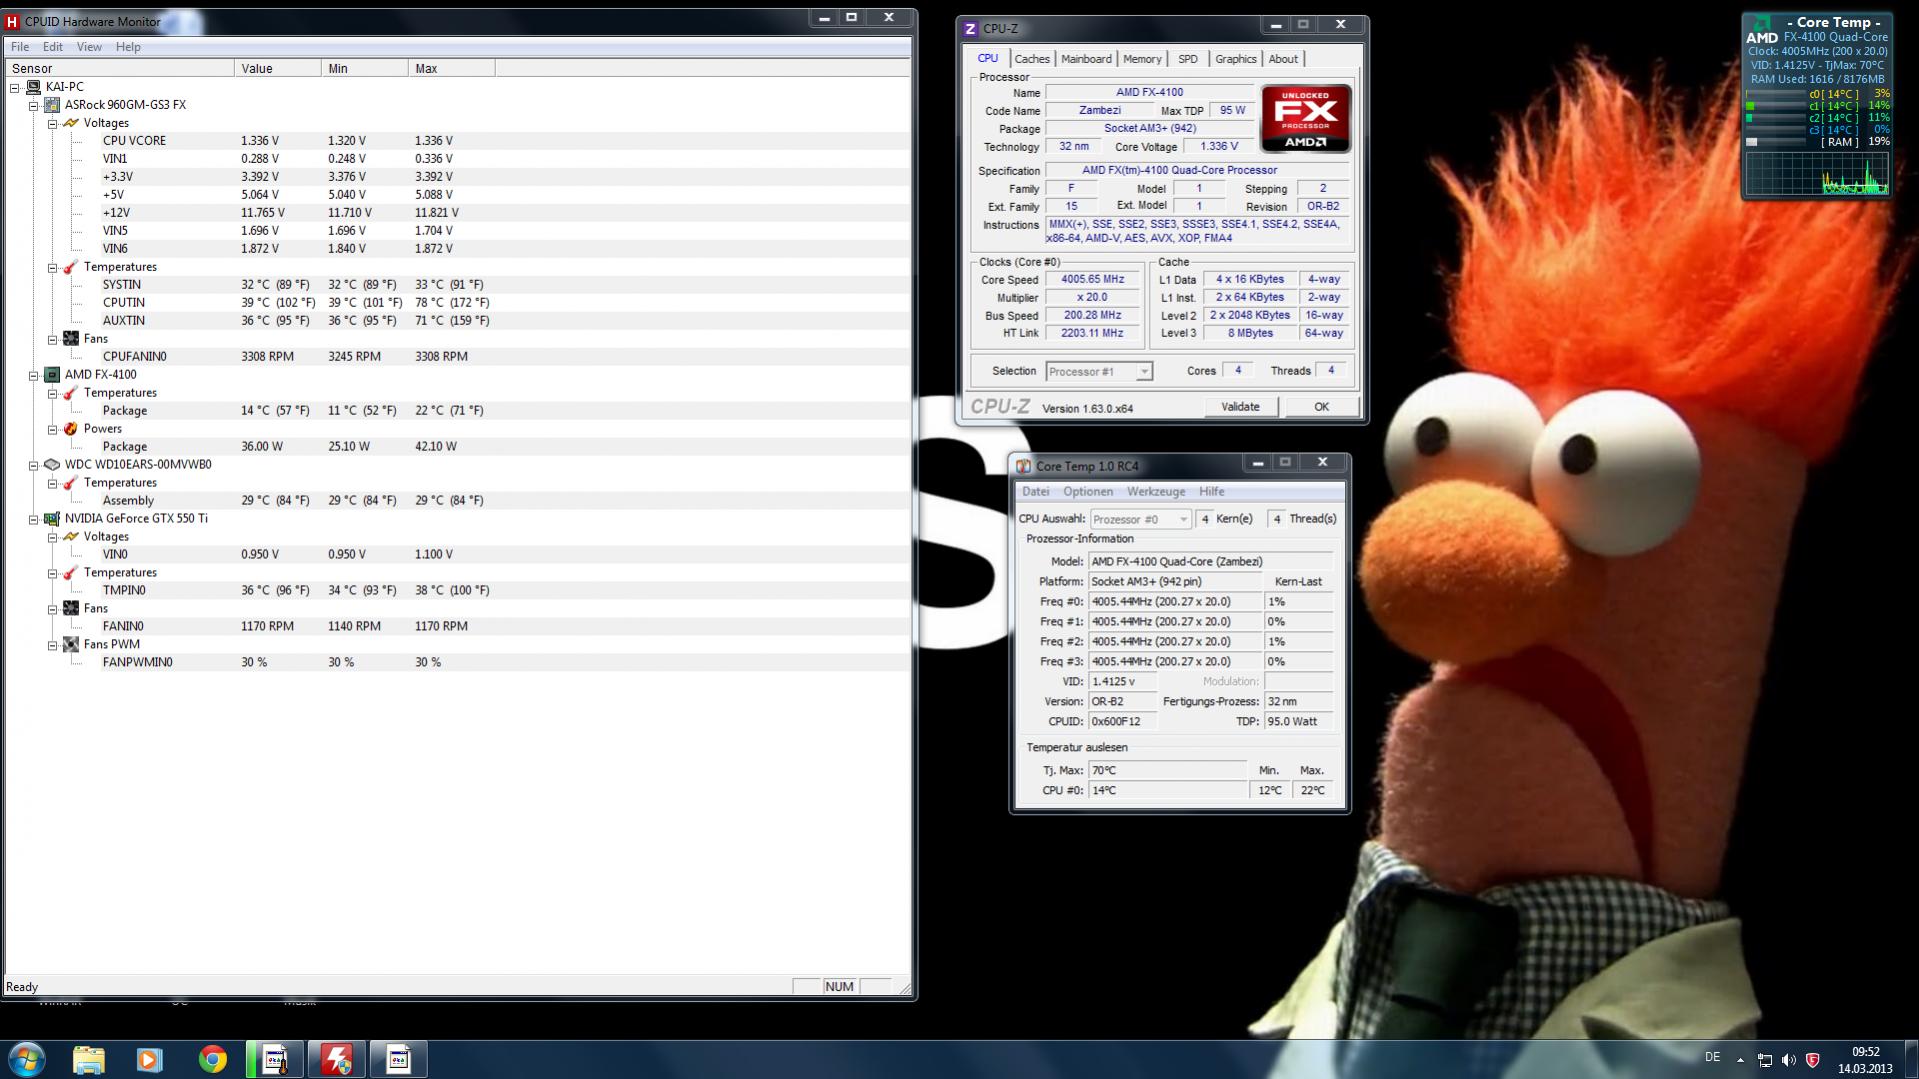
Task: Collapse the NVIDIA GeForce GTX 550 Ti node
Action: 34,519
